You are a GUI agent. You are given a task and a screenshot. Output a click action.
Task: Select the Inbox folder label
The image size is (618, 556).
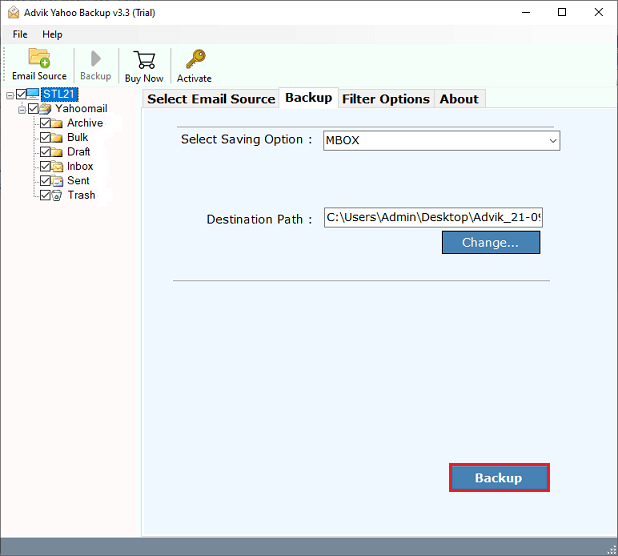[x=80, y=166]
